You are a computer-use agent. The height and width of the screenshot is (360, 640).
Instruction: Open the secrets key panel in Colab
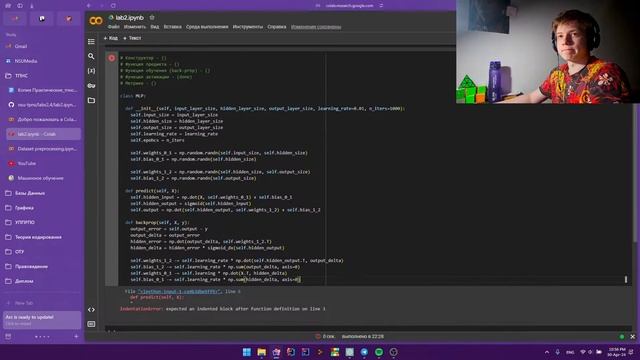pyautogui.click(x=91, y=86)
